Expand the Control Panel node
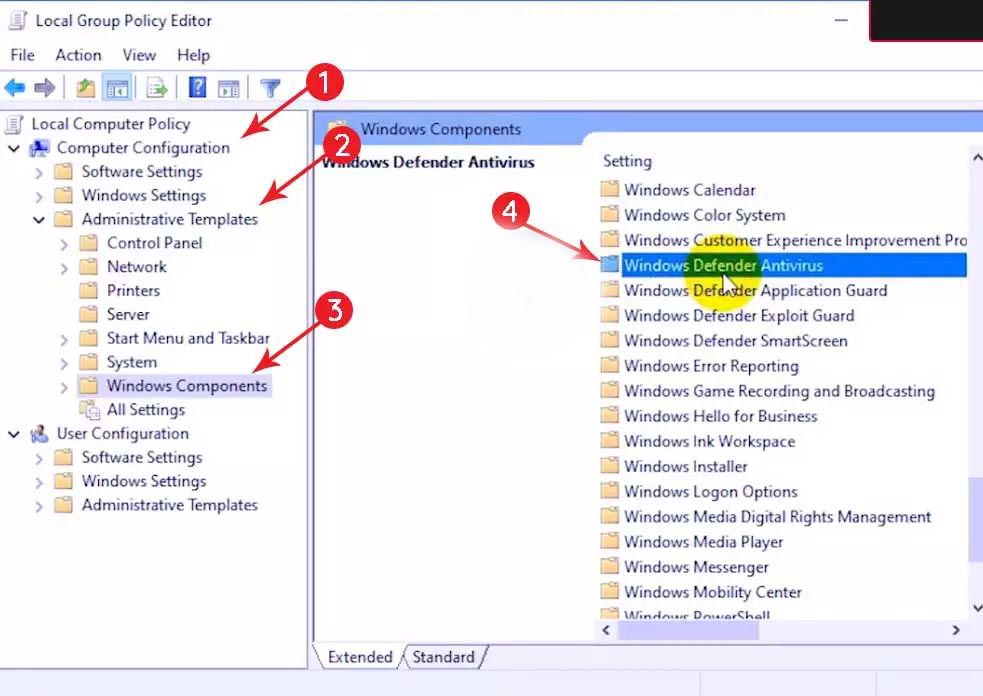 (x=64, y=244)
